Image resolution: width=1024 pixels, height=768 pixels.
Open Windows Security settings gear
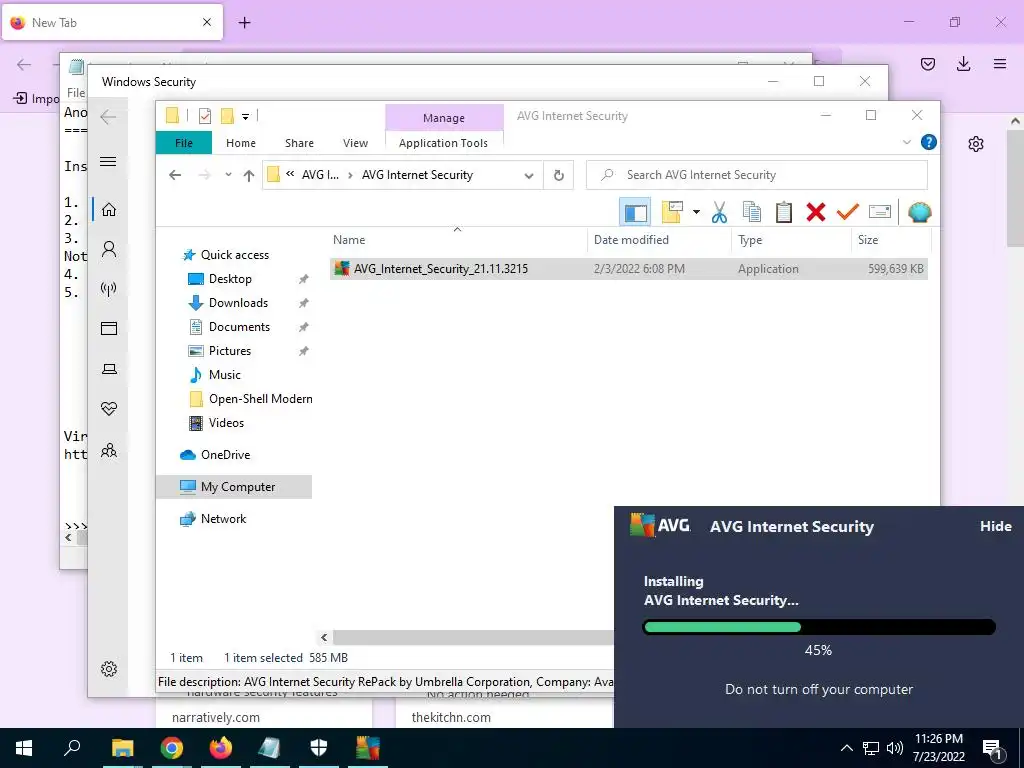(108, 669)
